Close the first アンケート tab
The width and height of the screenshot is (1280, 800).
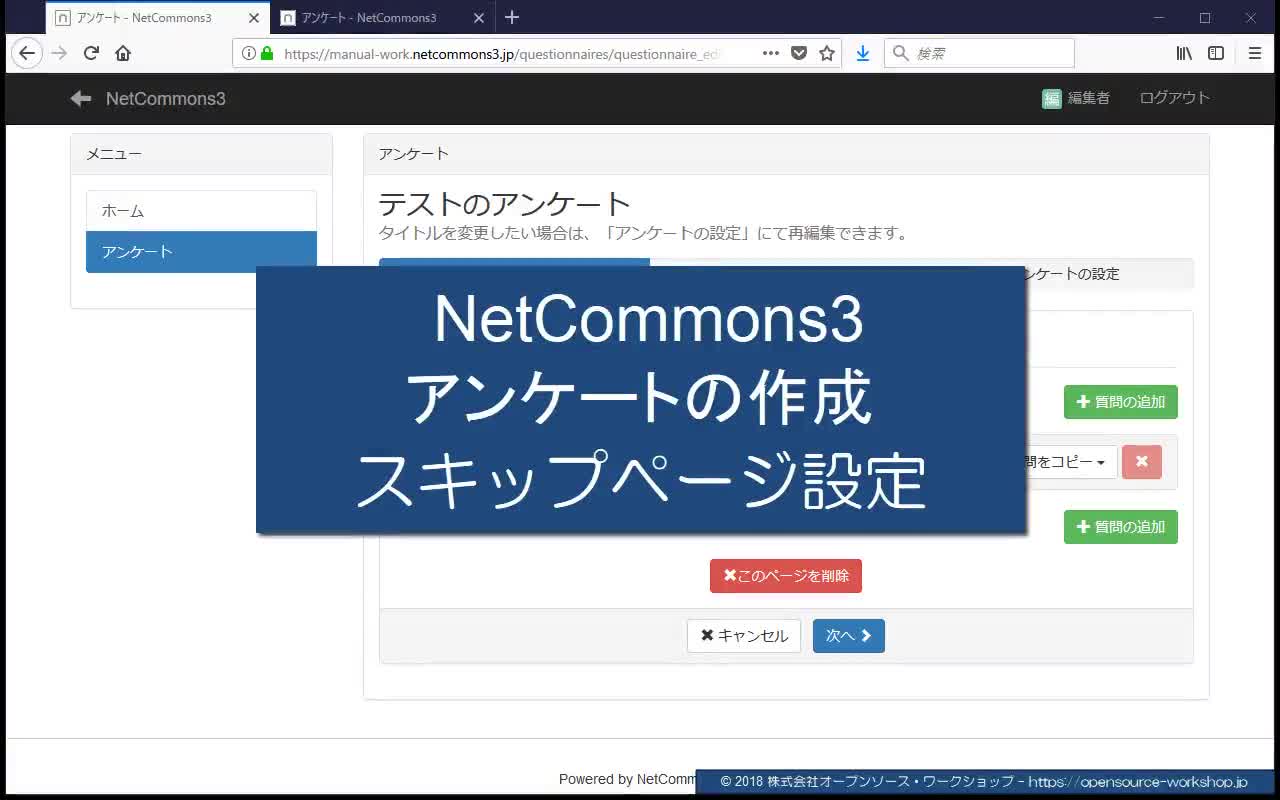tap(253, 18)
